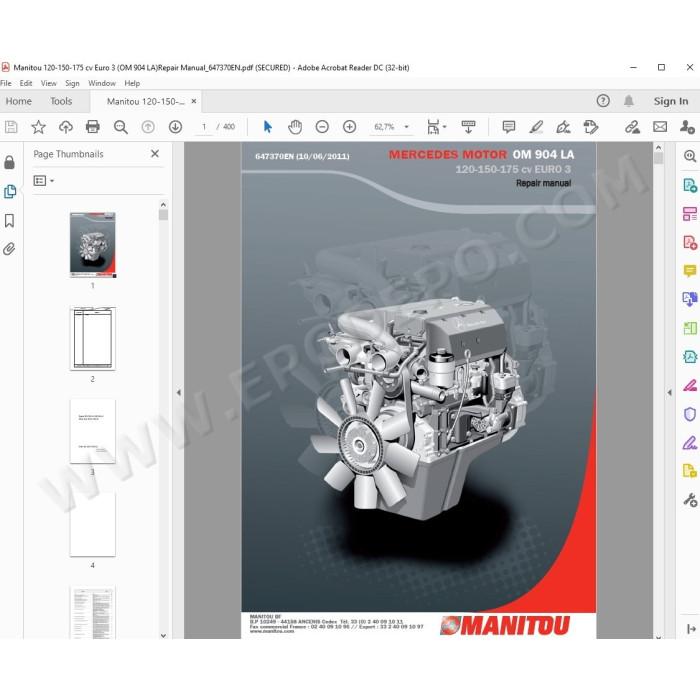700x700 pixels.
Task: Save the file using the floppy disk icon
Action: (11, 127)
